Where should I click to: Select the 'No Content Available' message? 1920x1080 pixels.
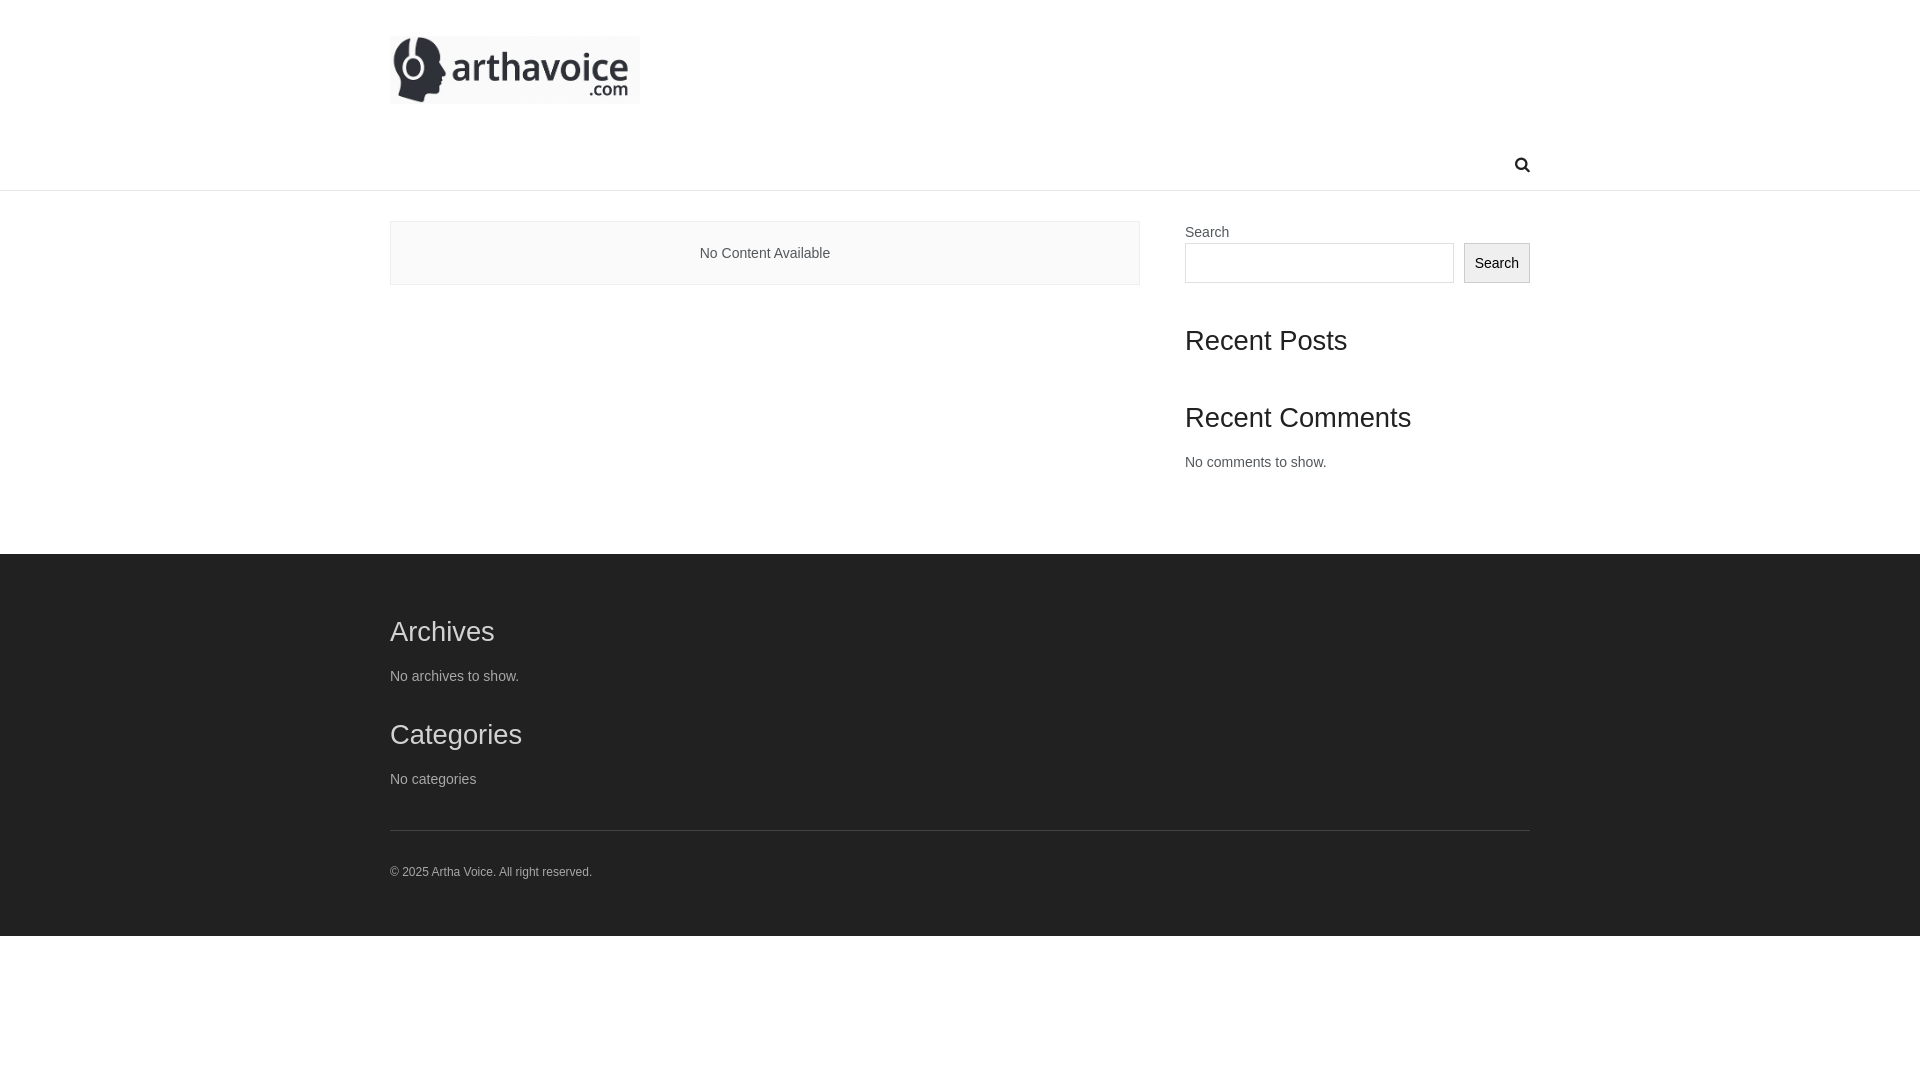(x=765, y=253)
